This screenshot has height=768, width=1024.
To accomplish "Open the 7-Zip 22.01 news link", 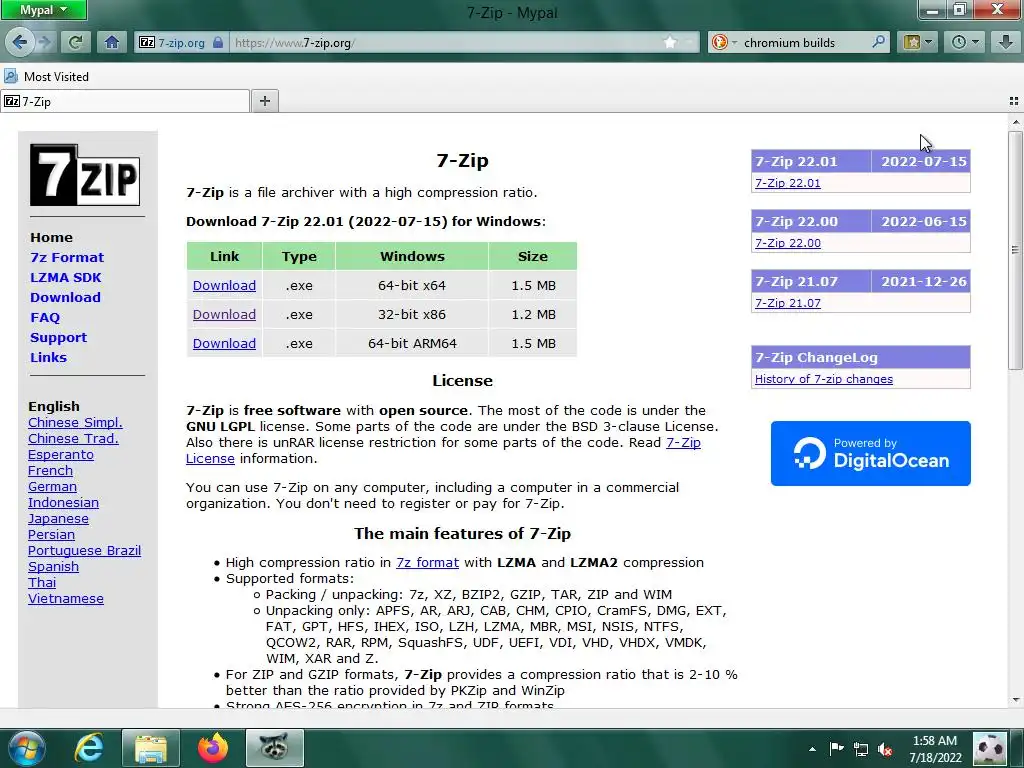I will click(788, 183).
